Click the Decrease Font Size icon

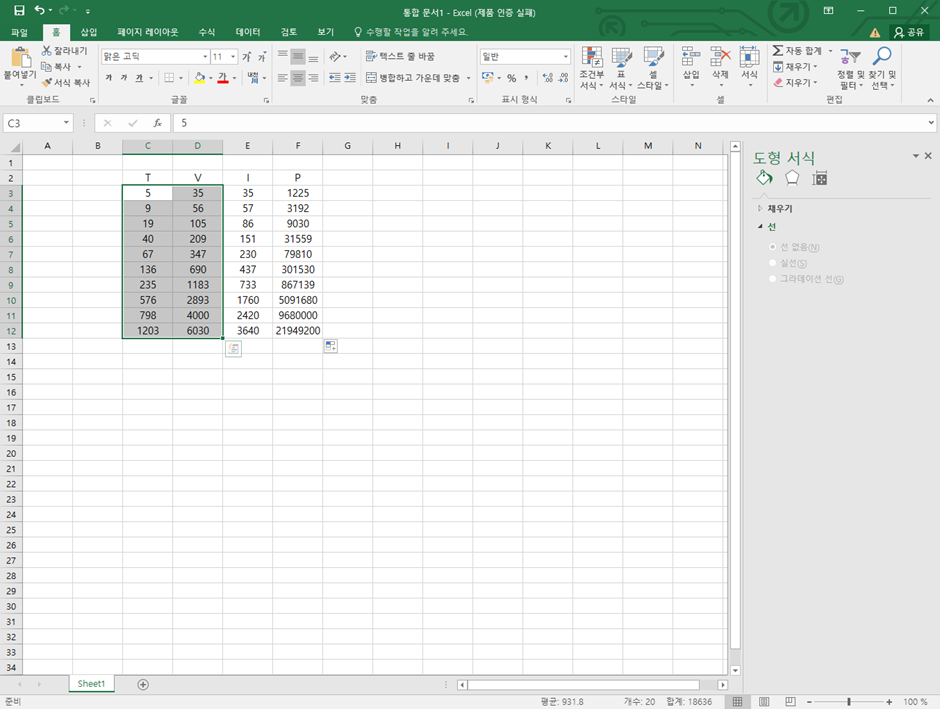click(x=262, y=57)
